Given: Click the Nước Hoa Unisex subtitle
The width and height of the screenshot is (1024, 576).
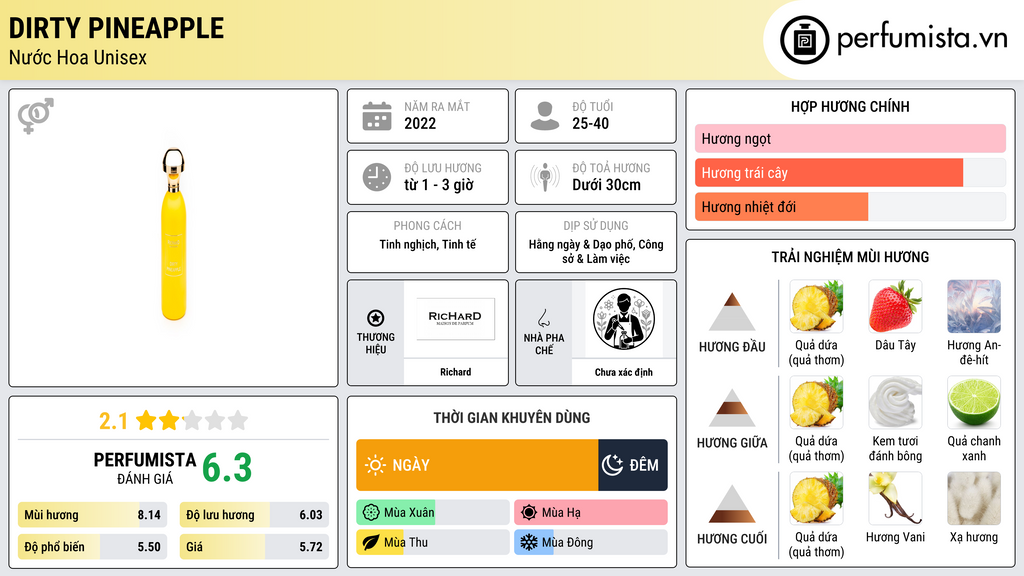Looking at the screenshot, I should 78,57.
